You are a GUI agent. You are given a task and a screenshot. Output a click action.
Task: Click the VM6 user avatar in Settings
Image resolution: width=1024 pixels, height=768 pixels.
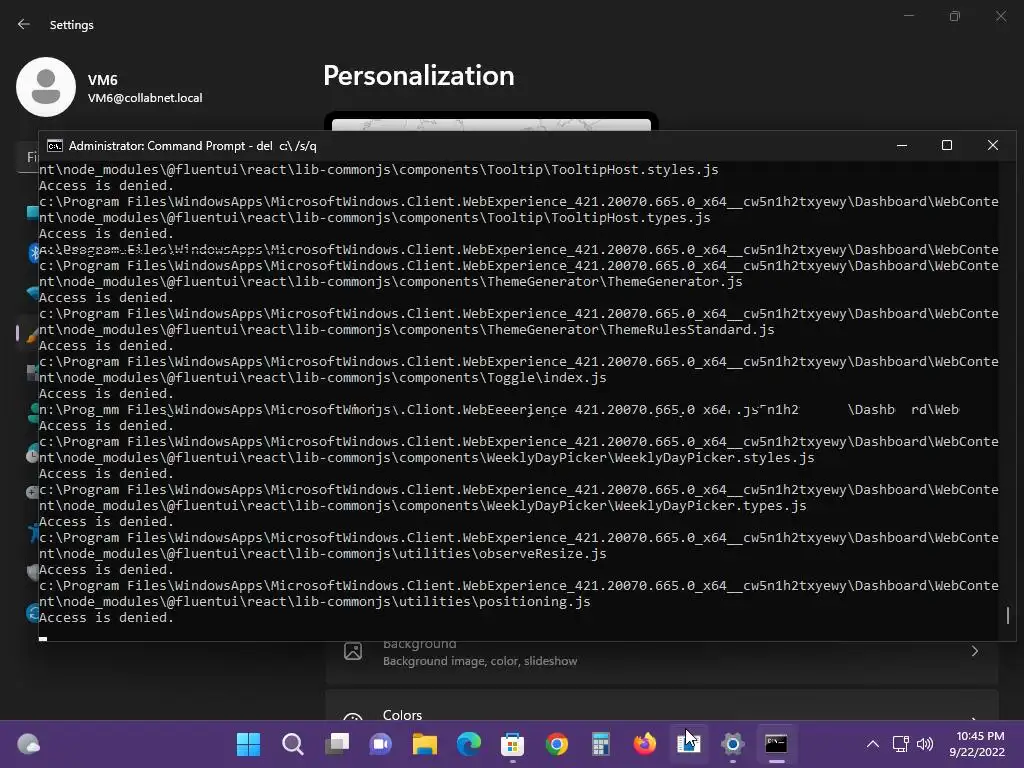46,87
